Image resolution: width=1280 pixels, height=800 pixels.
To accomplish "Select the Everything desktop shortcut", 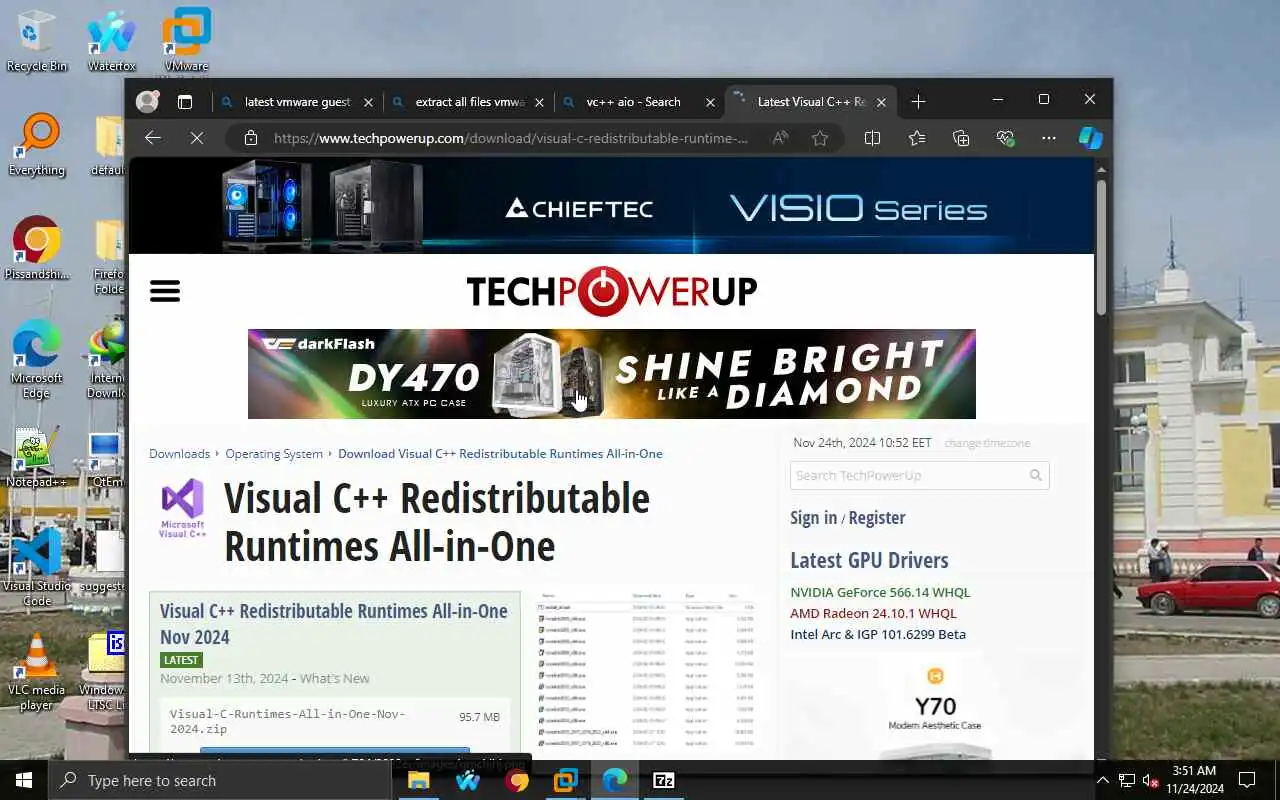I will click(37, 145).
